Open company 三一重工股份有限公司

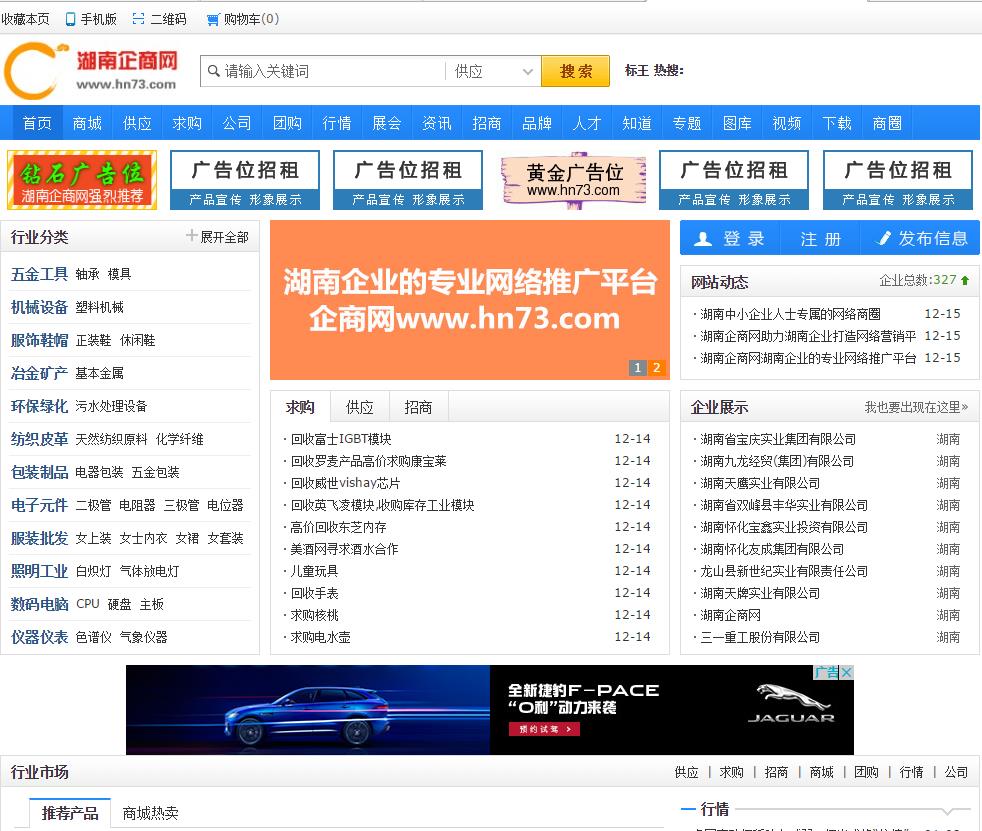coord(760,637)
